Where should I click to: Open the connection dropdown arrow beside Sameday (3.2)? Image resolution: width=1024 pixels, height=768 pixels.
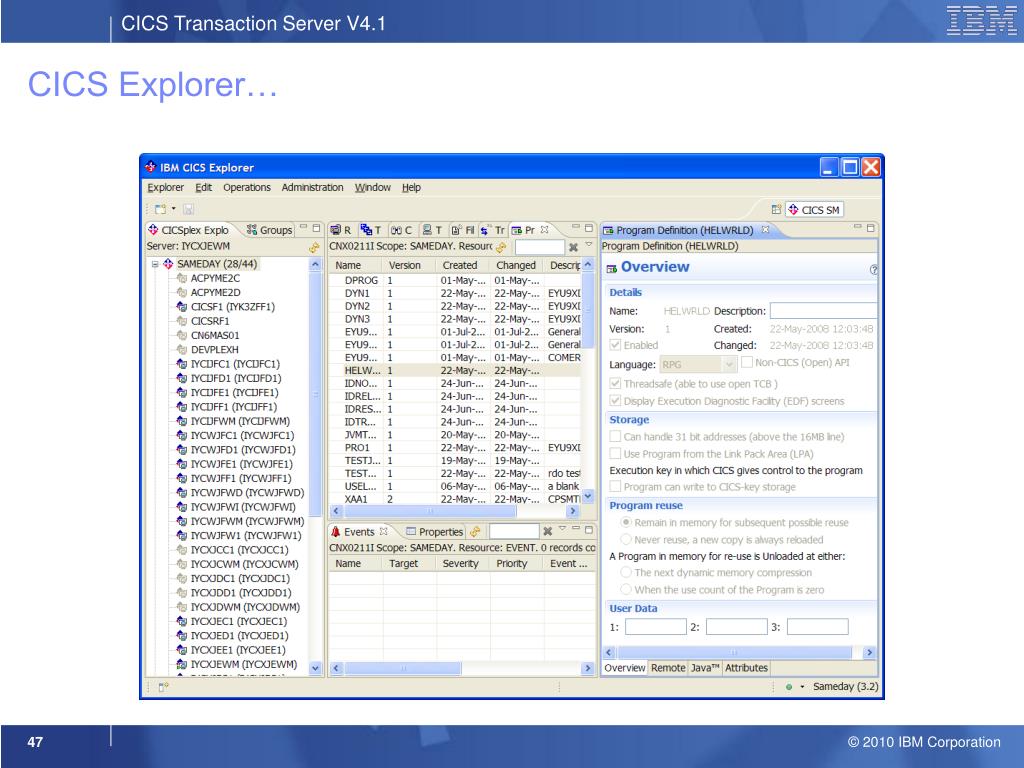802,687
